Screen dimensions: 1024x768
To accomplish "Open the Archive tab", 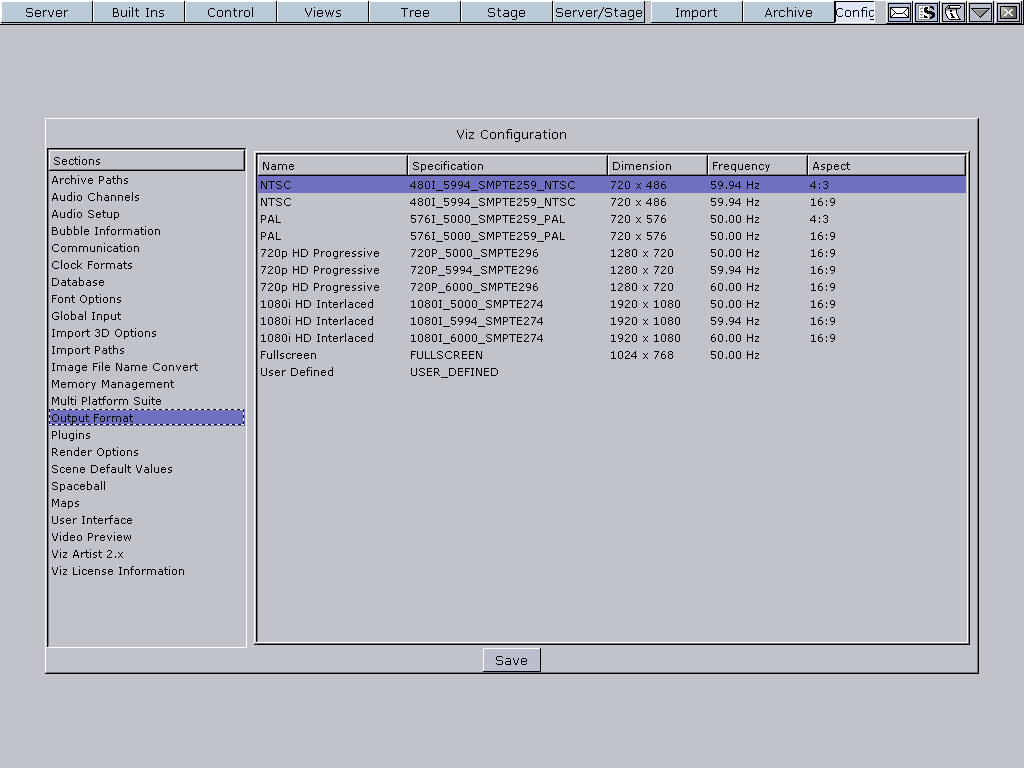I will [x=788, y=12].
